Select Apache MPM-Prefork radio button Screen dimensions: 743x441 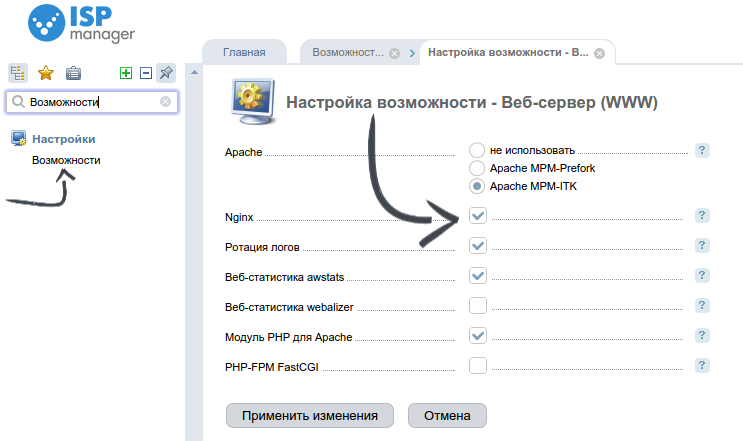pos(477,168)
